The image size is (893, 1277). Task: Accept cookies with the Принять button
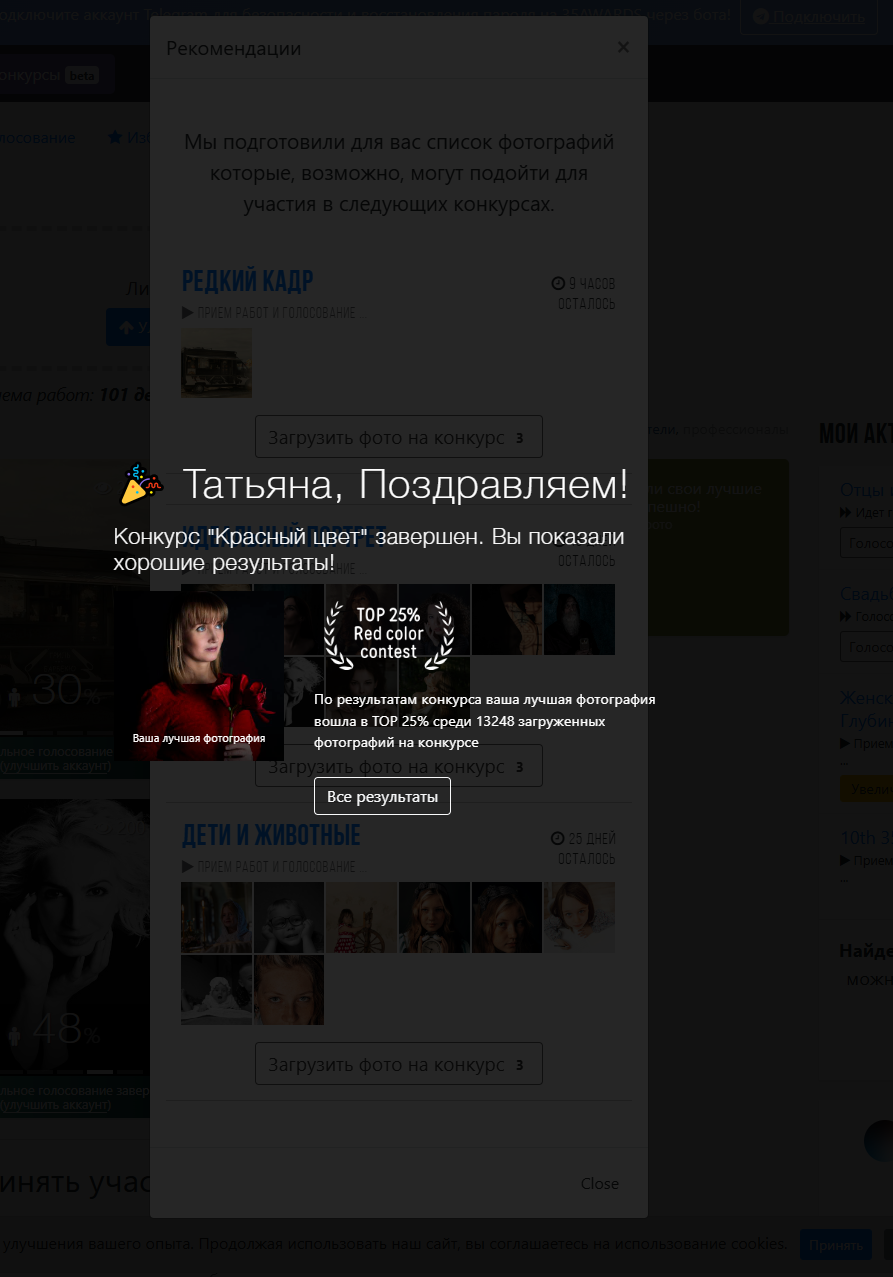(836, 1245)
